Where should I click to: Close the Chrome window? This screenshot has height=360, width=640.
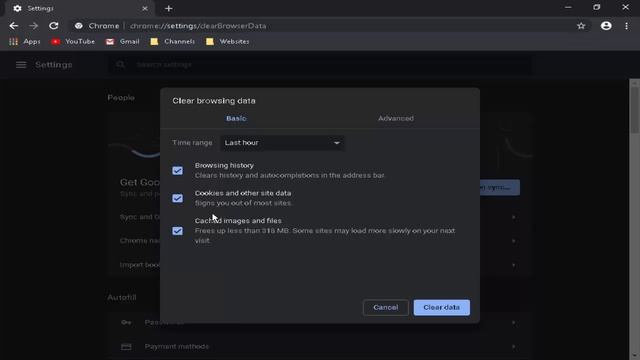[625, 7]
